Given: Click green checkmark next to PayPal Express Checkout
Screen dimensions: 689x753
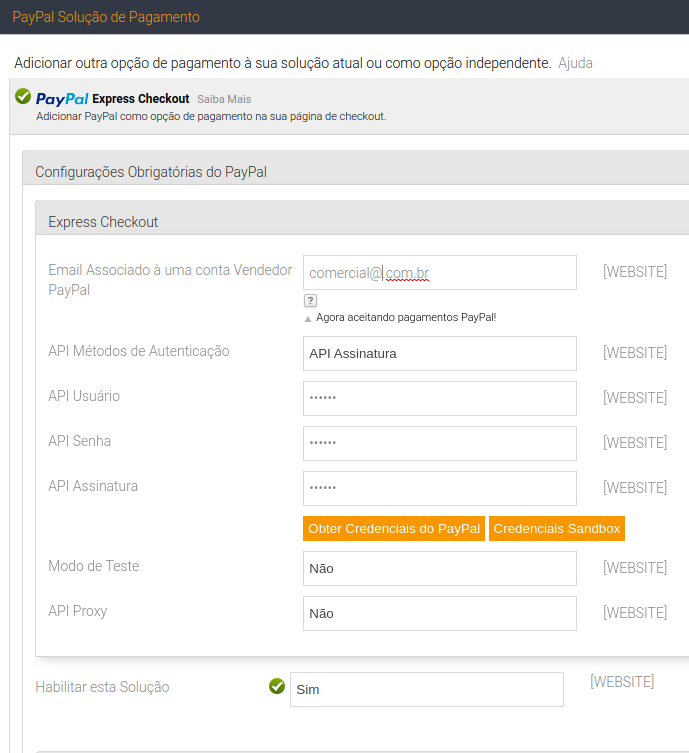Looking at the screenshot, I should (23, 96).
